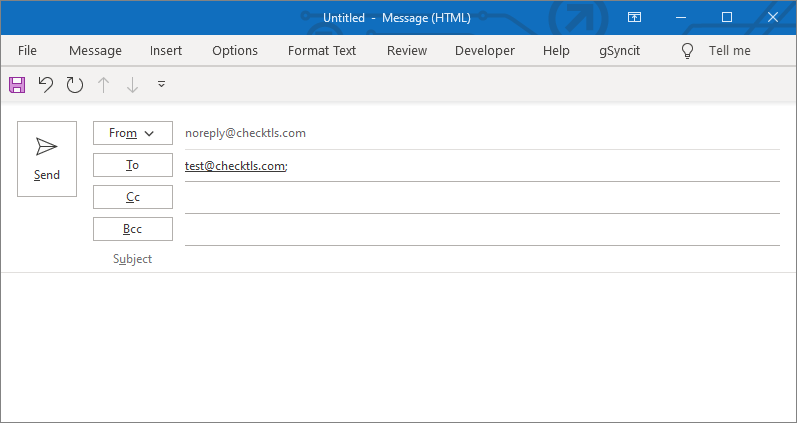Open the Format Text tab
This screenshot has width=797, height=423.
(x=322, y=51)
